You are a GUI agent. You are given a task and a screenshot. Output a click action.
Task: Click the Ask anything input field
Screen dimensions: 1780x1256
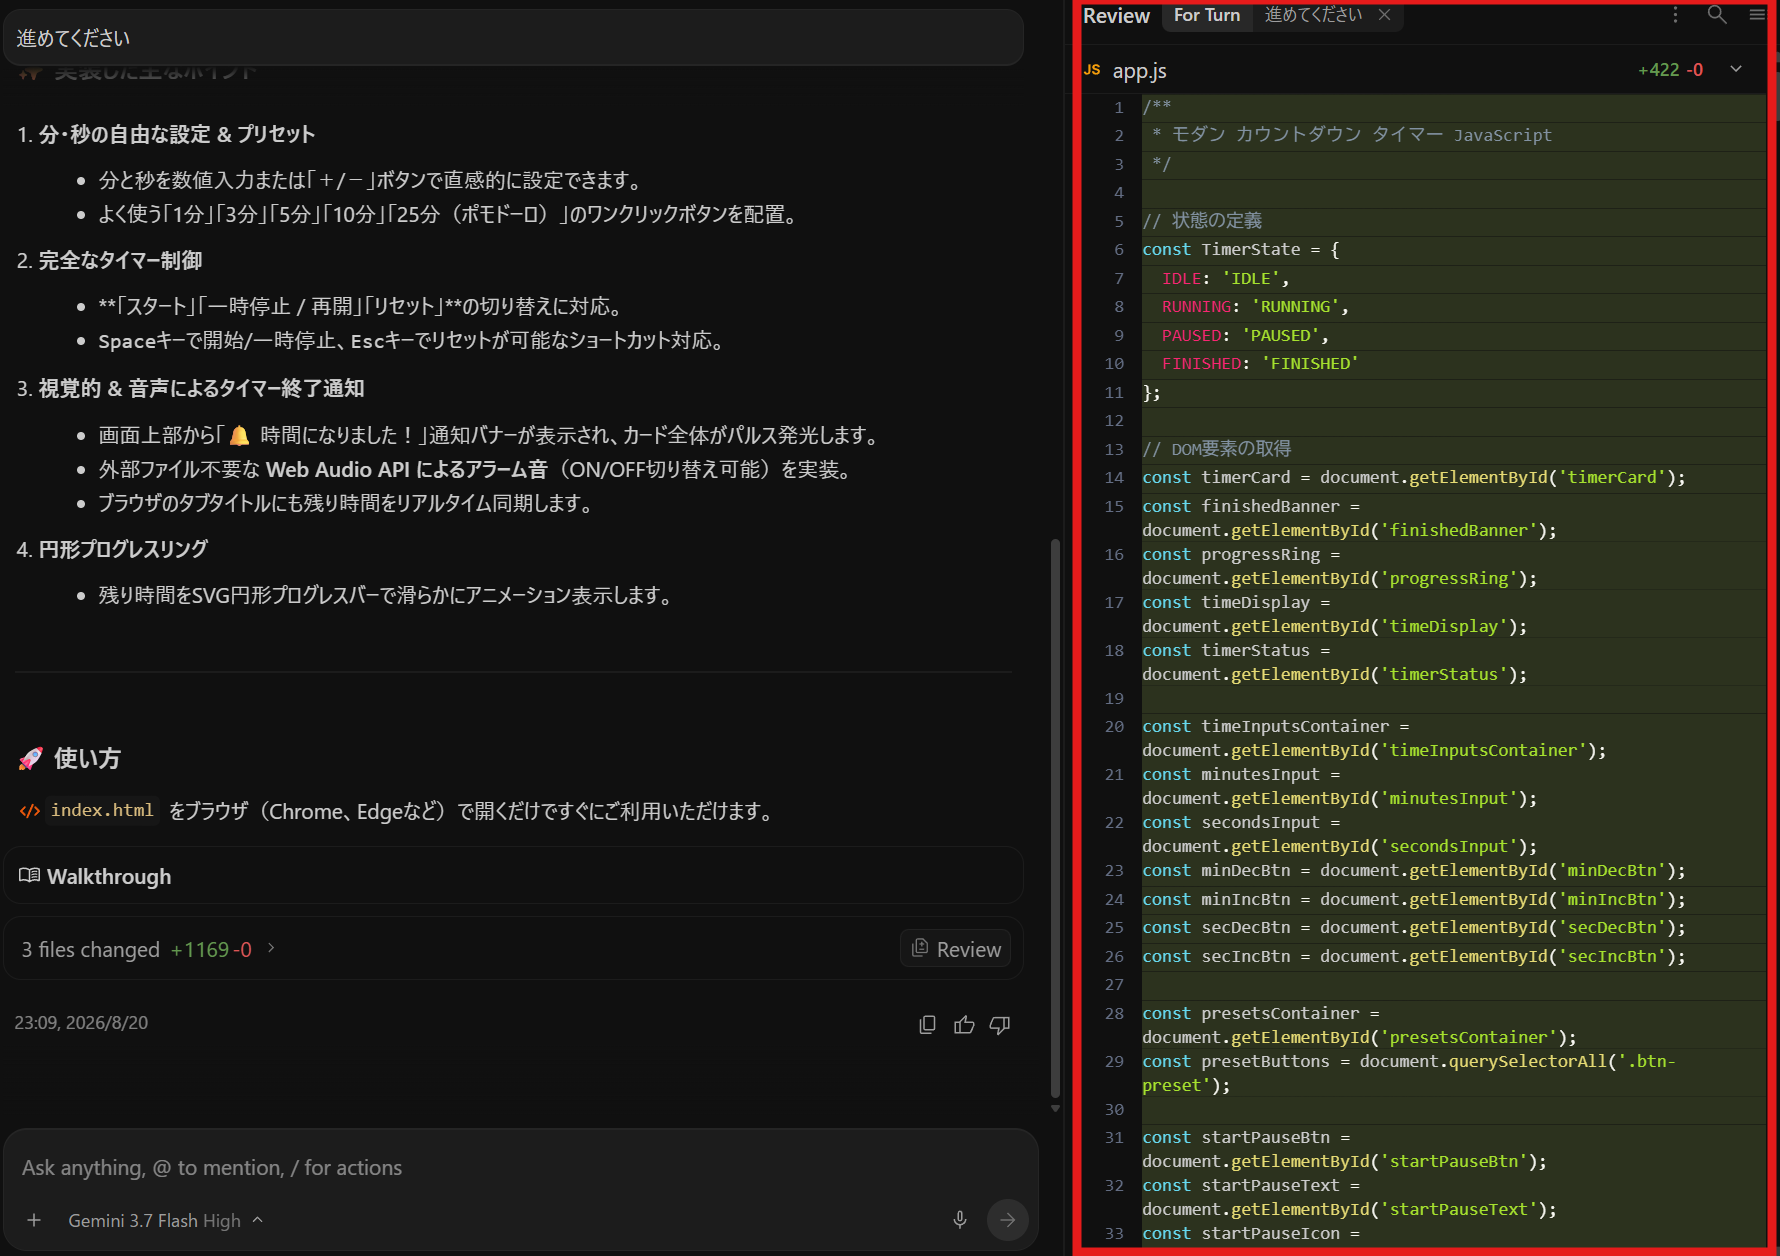520,1167
